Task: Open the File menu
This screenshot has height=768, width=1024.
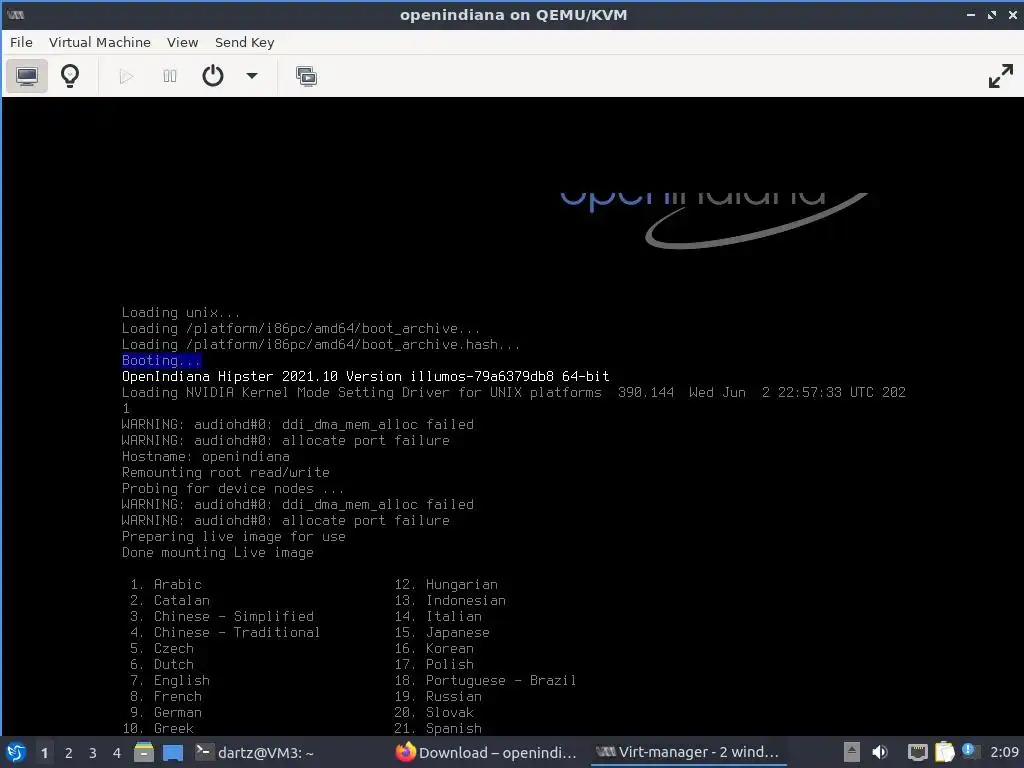Action: tap(21, 42)
